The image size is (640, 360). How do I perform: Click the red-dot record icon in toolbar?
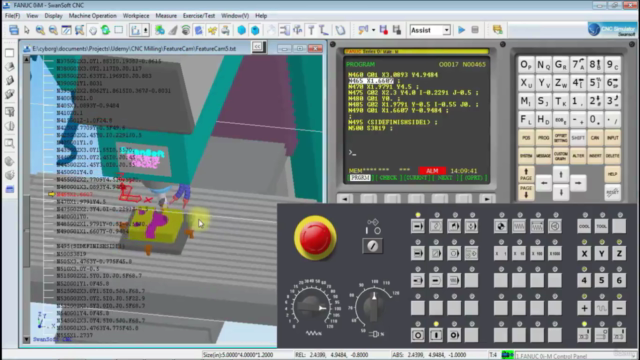383,30
